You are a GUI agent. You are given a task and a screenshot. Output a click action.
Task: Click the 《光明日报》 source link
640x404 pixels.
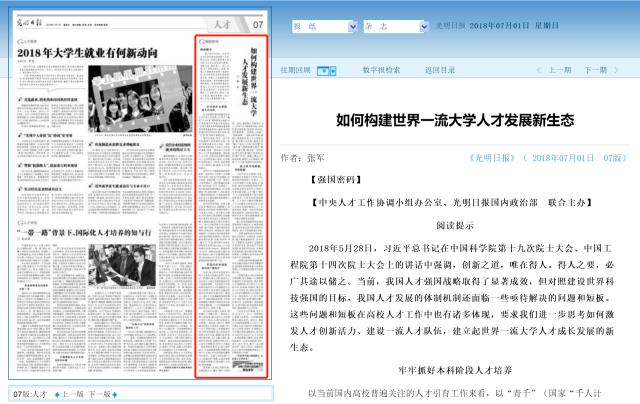[493, 157]
